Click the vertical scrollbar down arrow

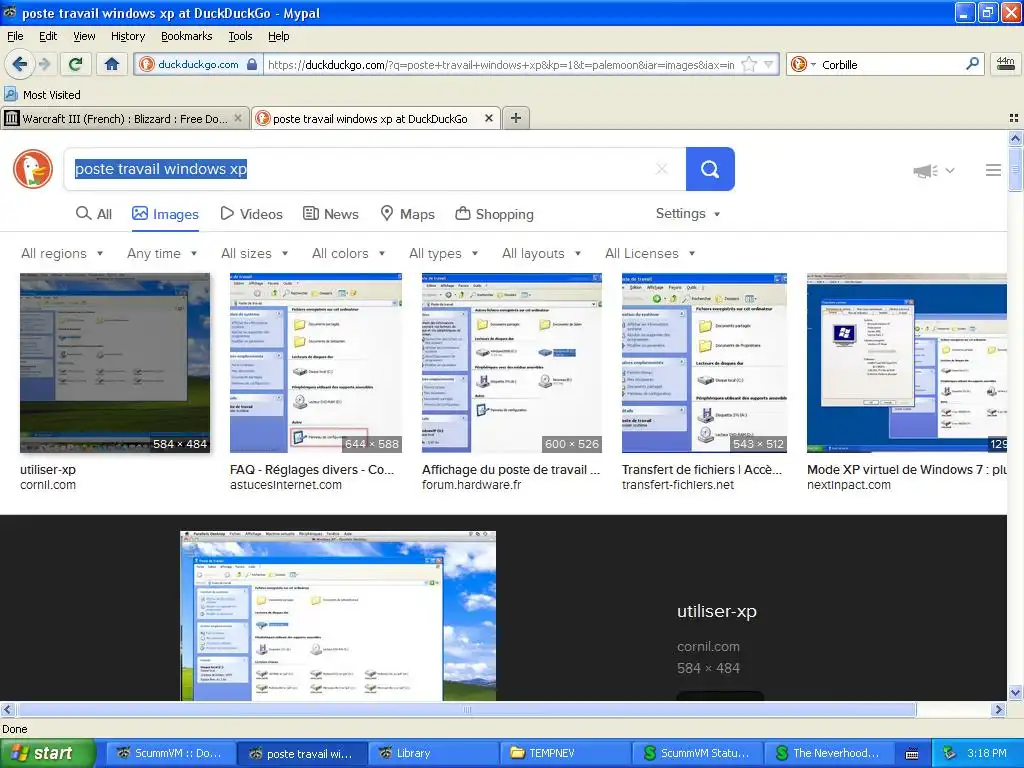[1015, 693]
